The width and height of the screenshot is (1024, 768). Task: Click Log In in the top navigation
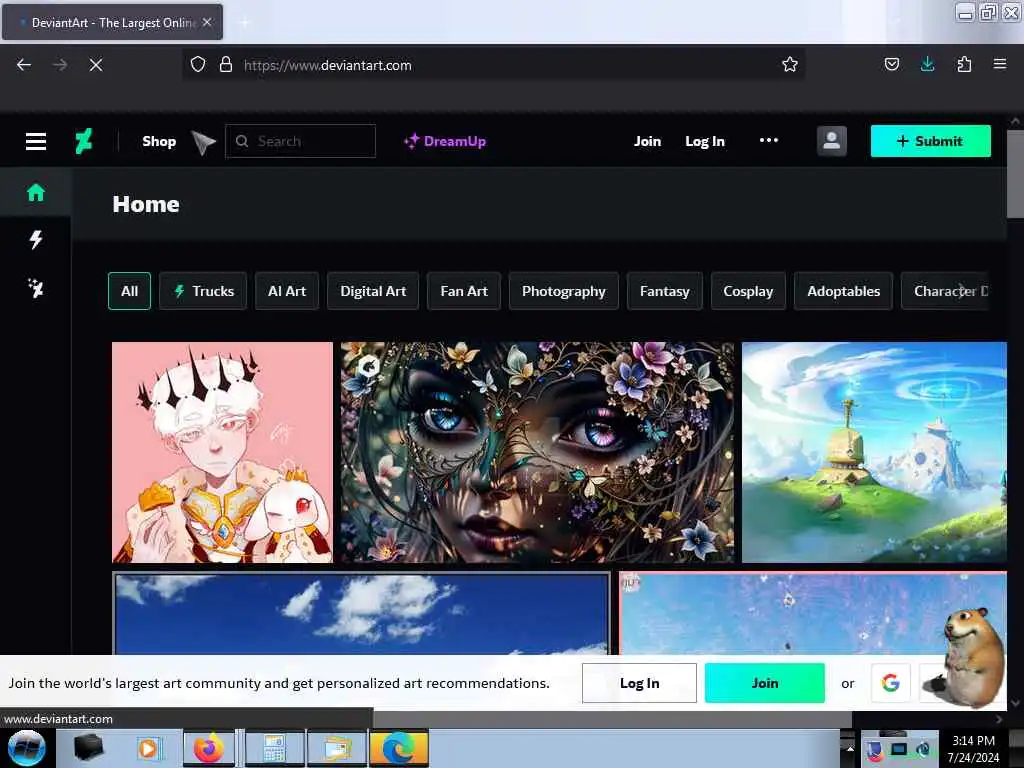705,141
